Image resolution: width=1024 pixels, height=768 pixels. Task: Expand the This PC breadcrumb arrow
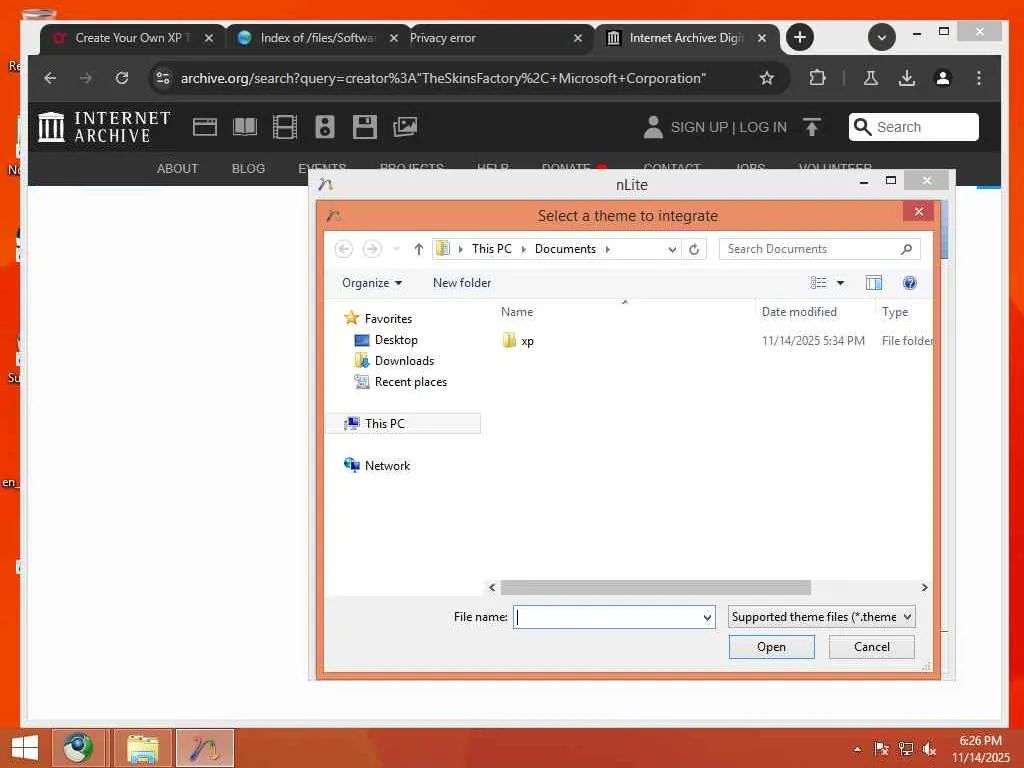coord(523,249)
